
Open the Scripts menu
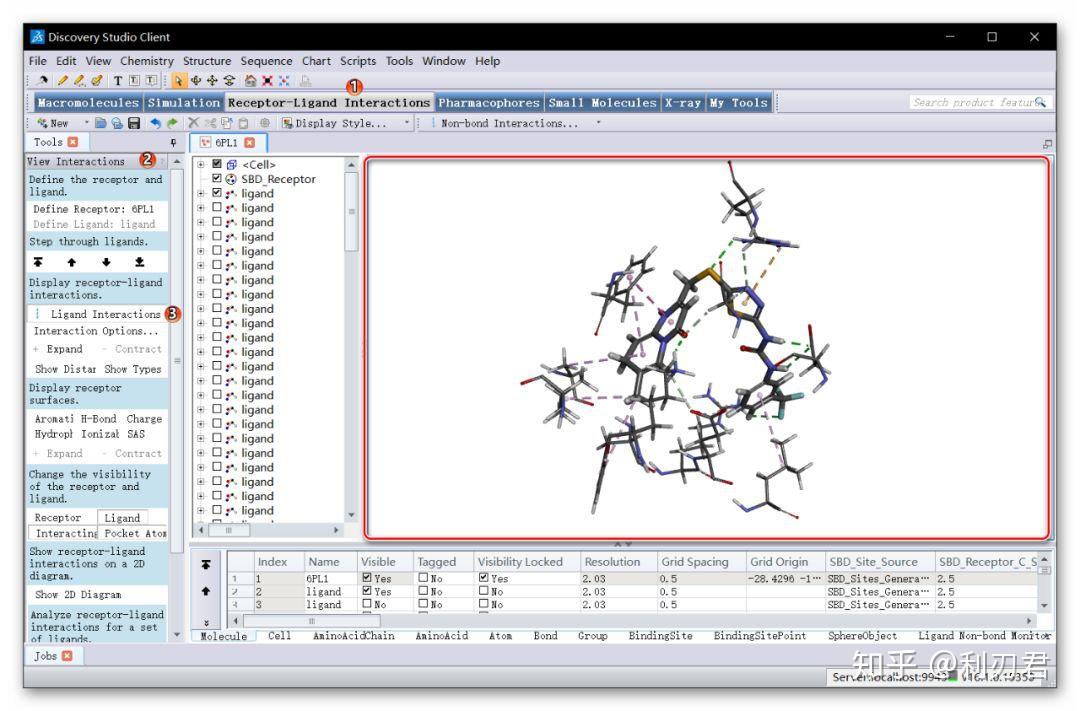click(356, 61)
